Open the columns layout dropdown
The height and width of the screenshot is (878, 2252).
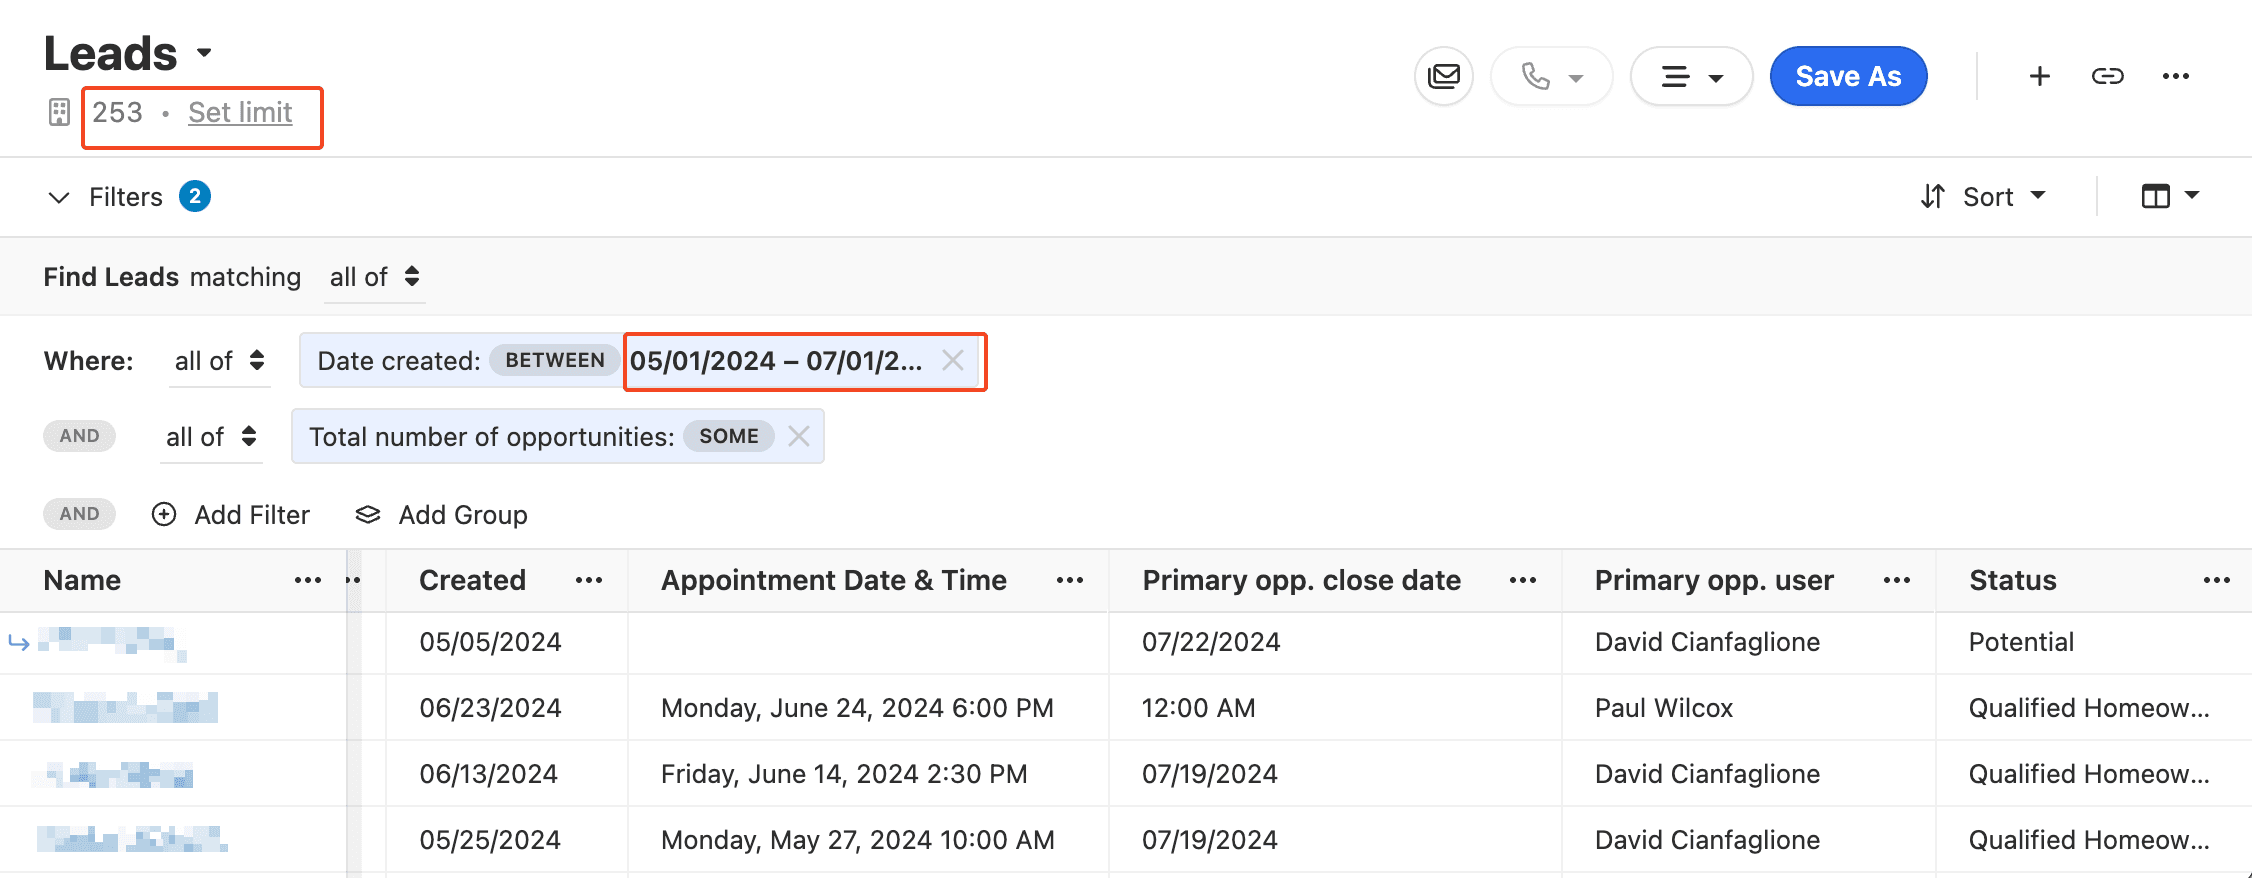point(2170,196)
